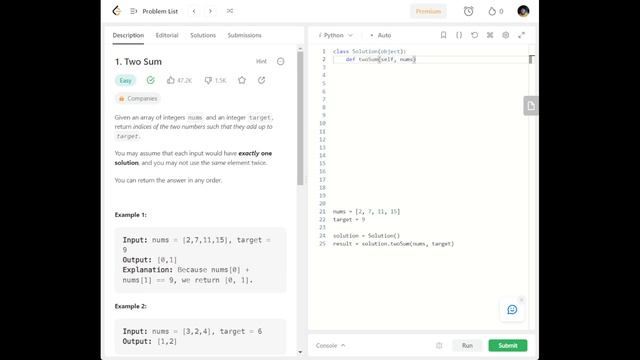Image resolution: width=640 pixels, height=360 pixels.
Task: Click the 'Example 2:' heading
Action: coord(131,306)
